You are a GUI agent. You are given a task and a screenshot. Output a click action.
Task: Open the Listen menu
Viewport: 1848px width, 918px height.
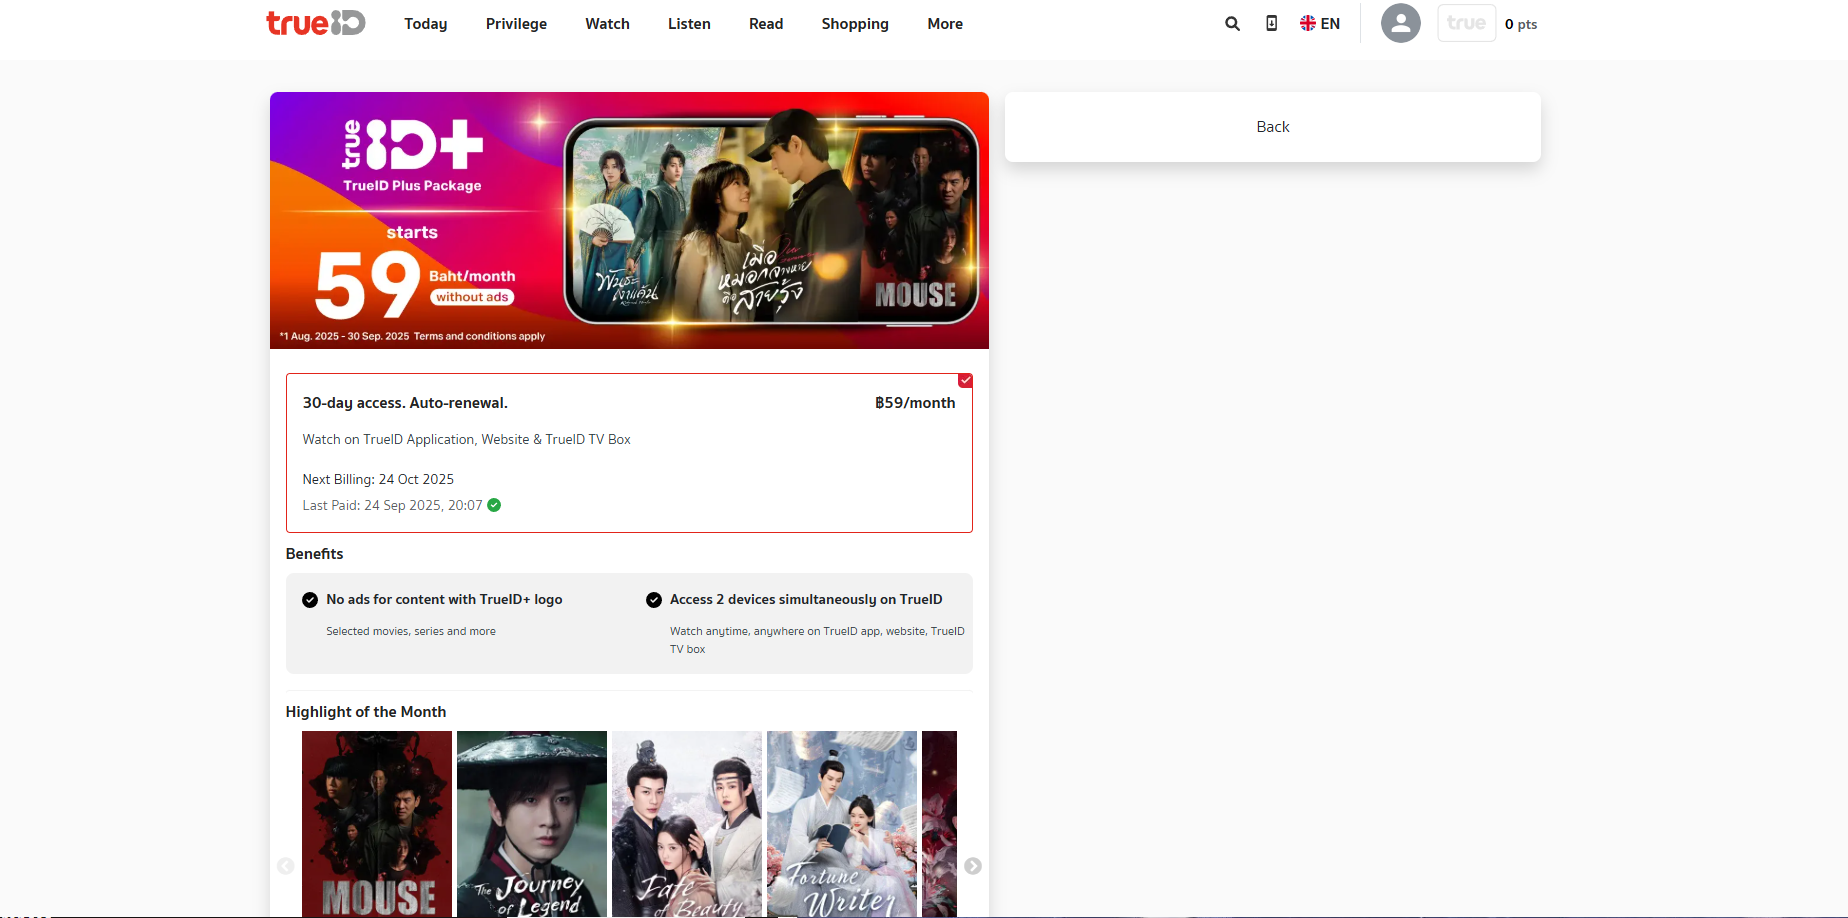(x=689, y=24)
